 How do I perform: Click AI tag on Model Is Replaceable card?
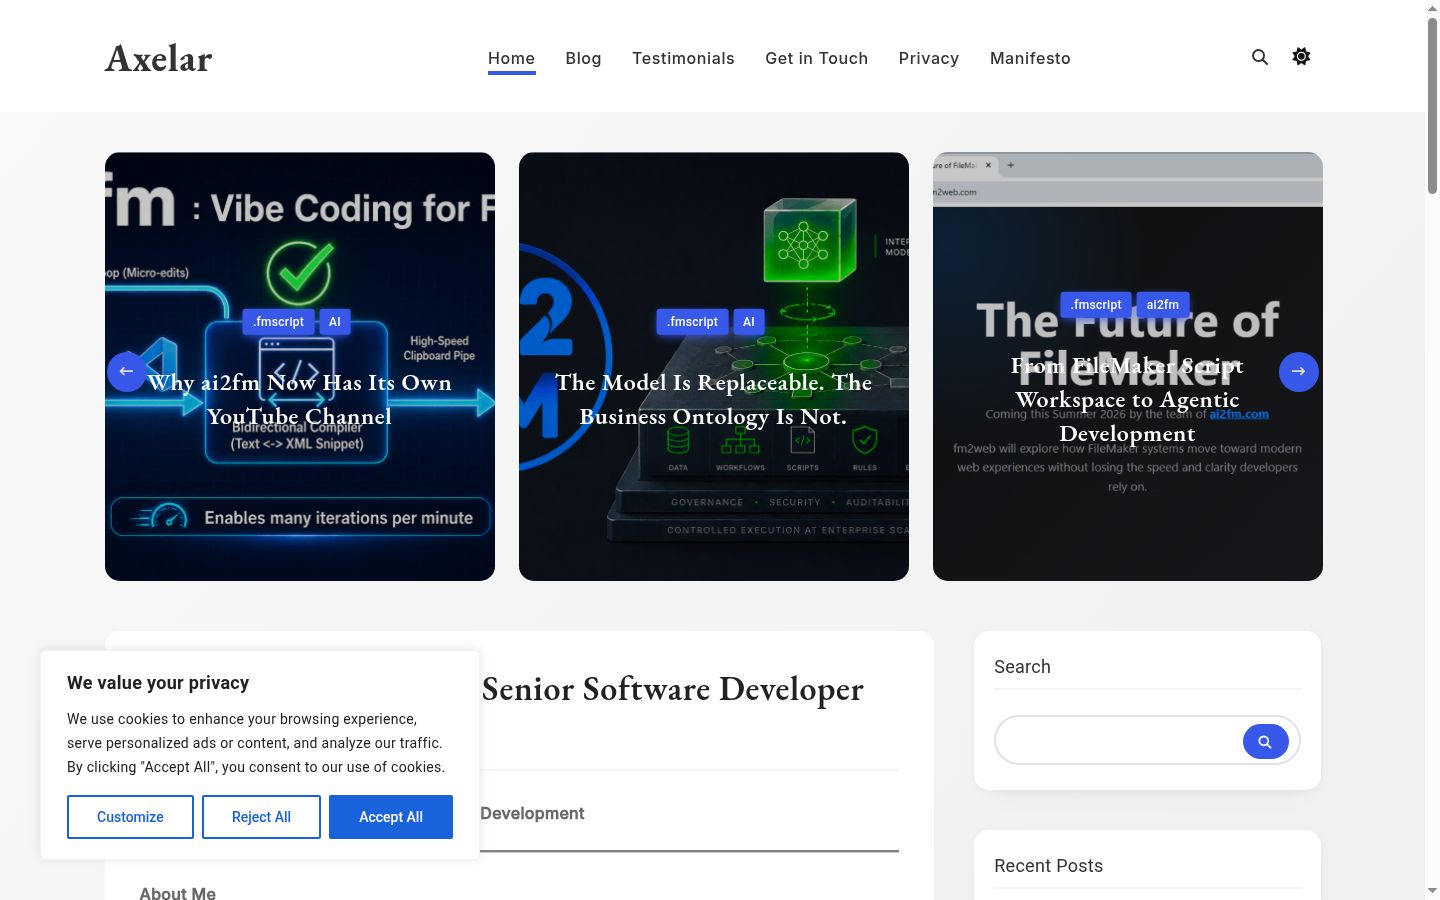pos(748,322)
